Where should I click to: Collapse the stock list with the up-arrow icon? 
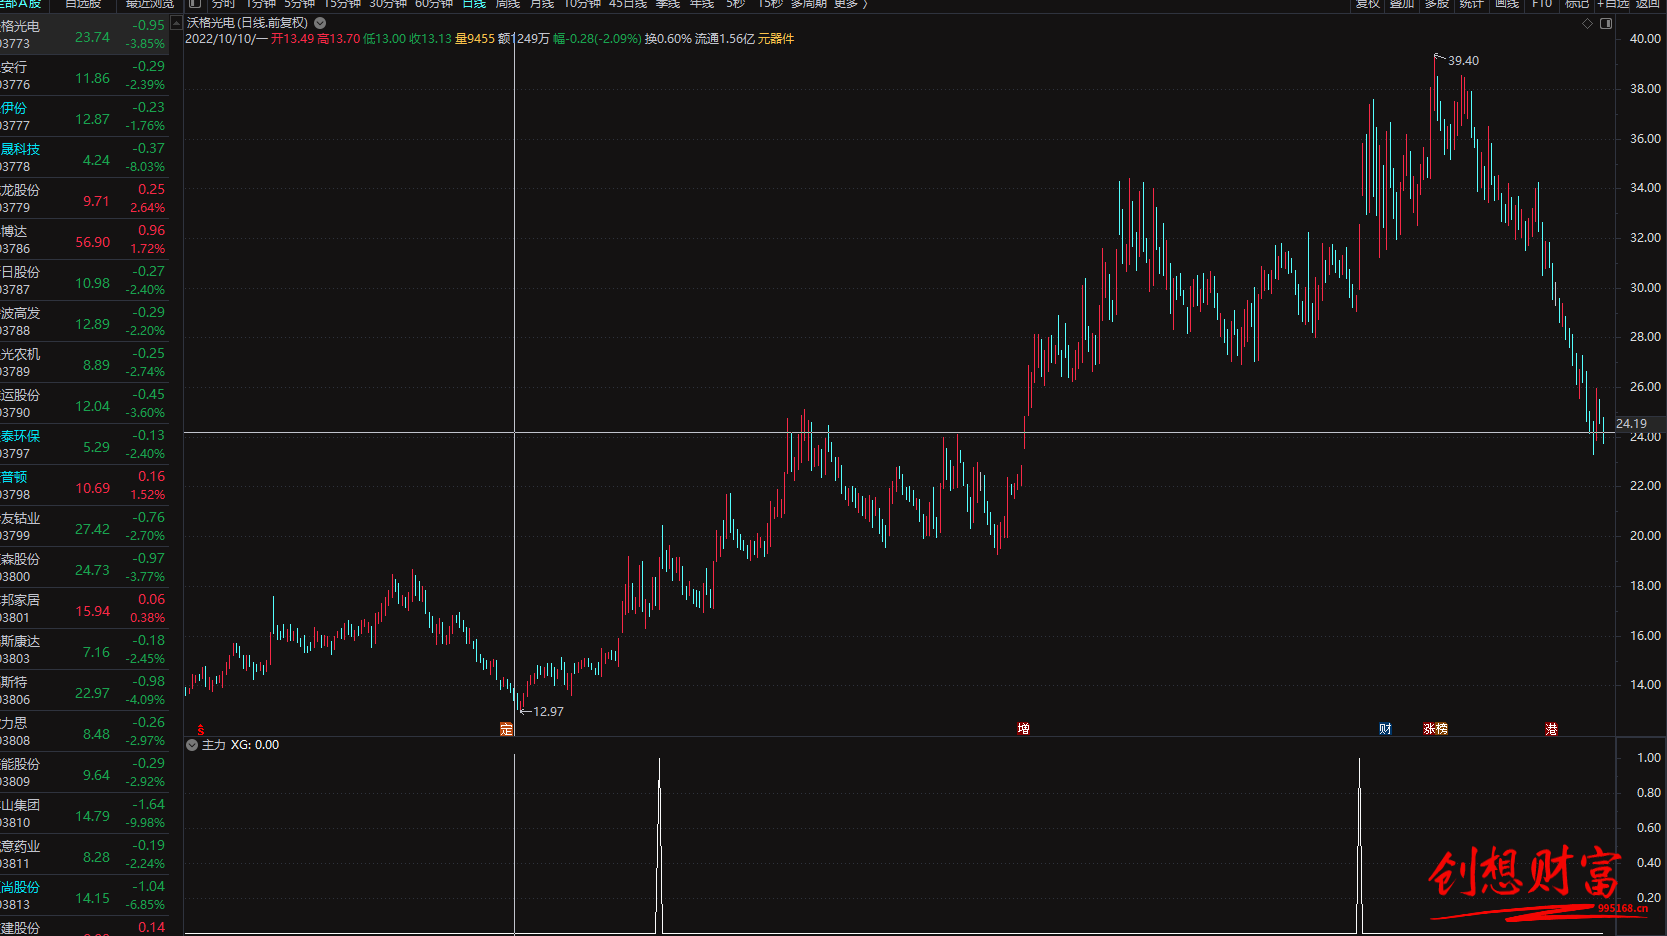(177, 22)
